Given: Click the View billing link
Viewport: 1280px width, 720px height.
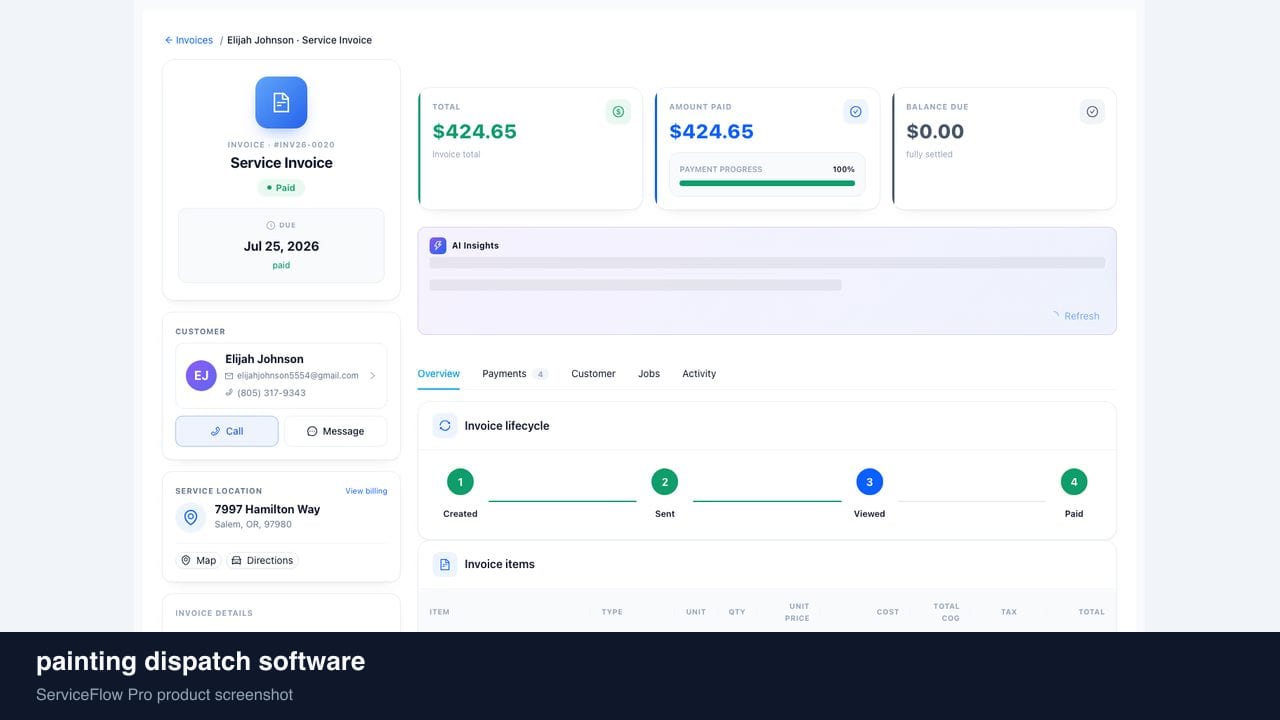Looking at the screenshot, I should point(366,491).
